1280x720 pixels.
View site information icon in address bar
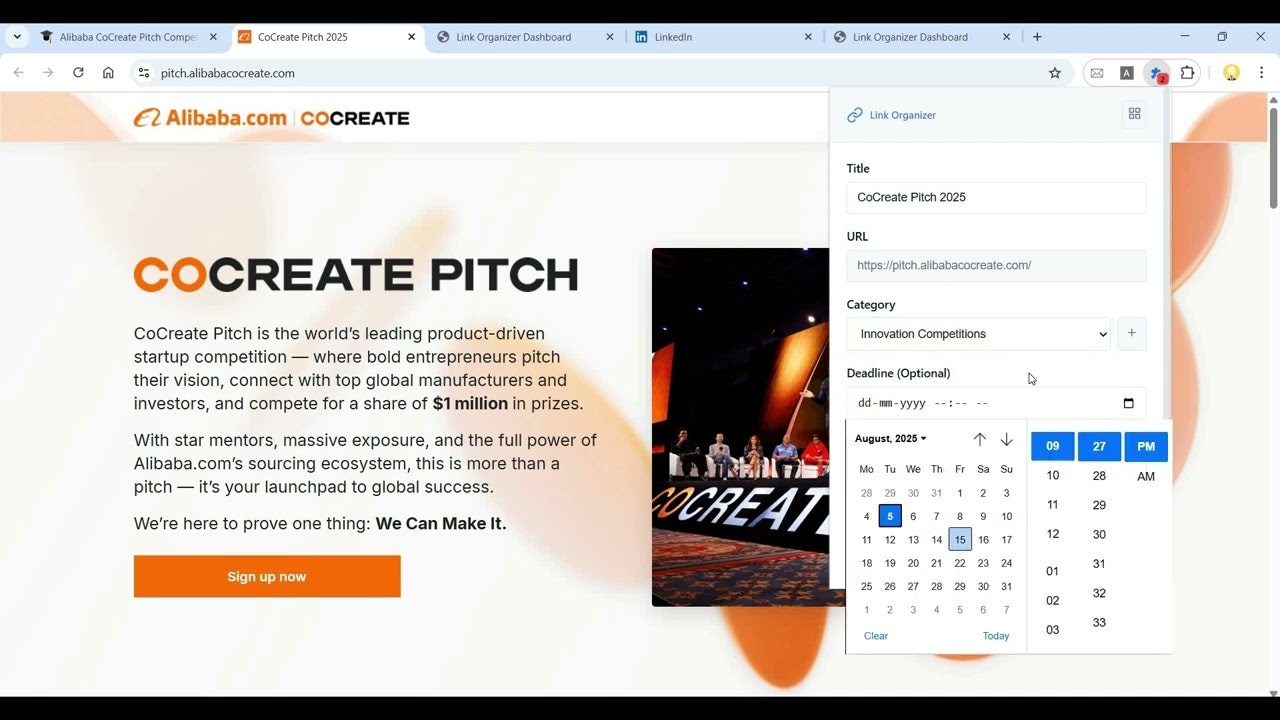[x=143, y=73]
